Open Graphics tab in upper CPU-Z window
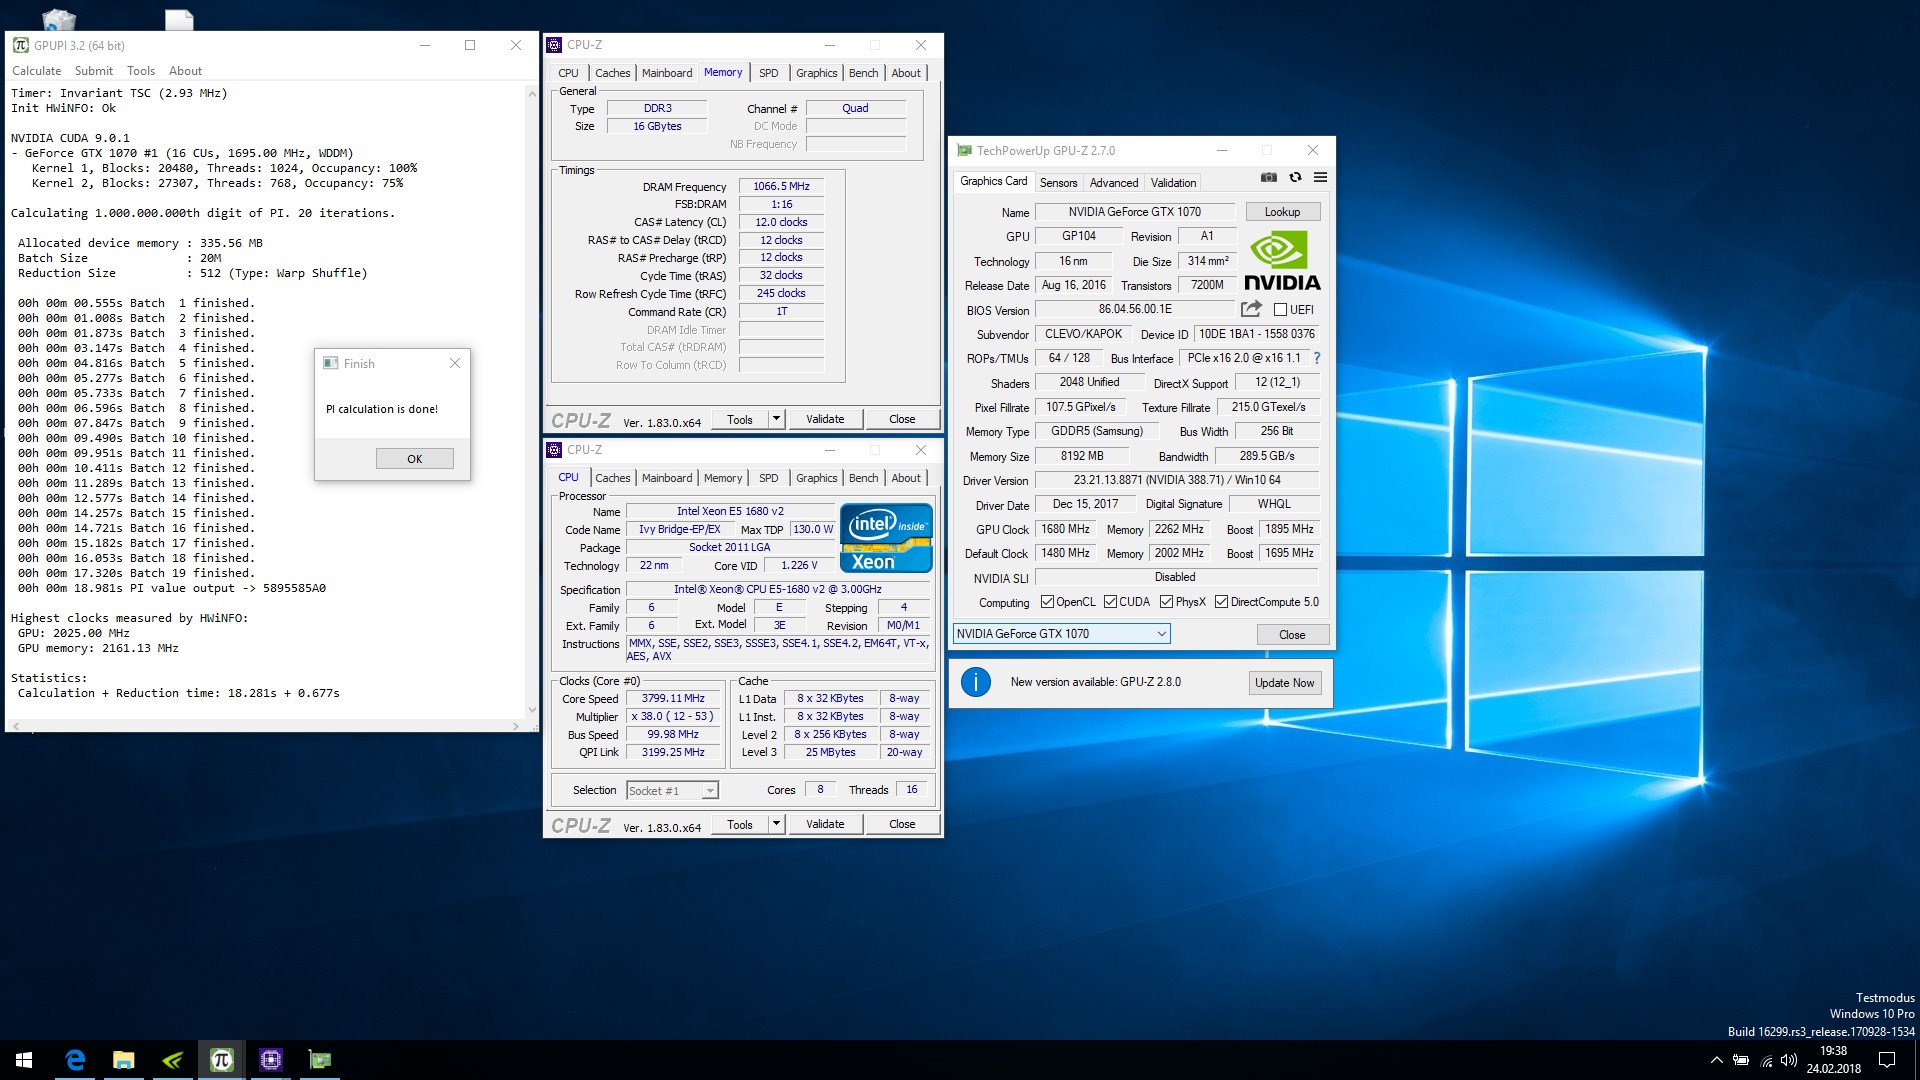The height and width of the screenshot is (1080, 1920). [x=816, y=73]
